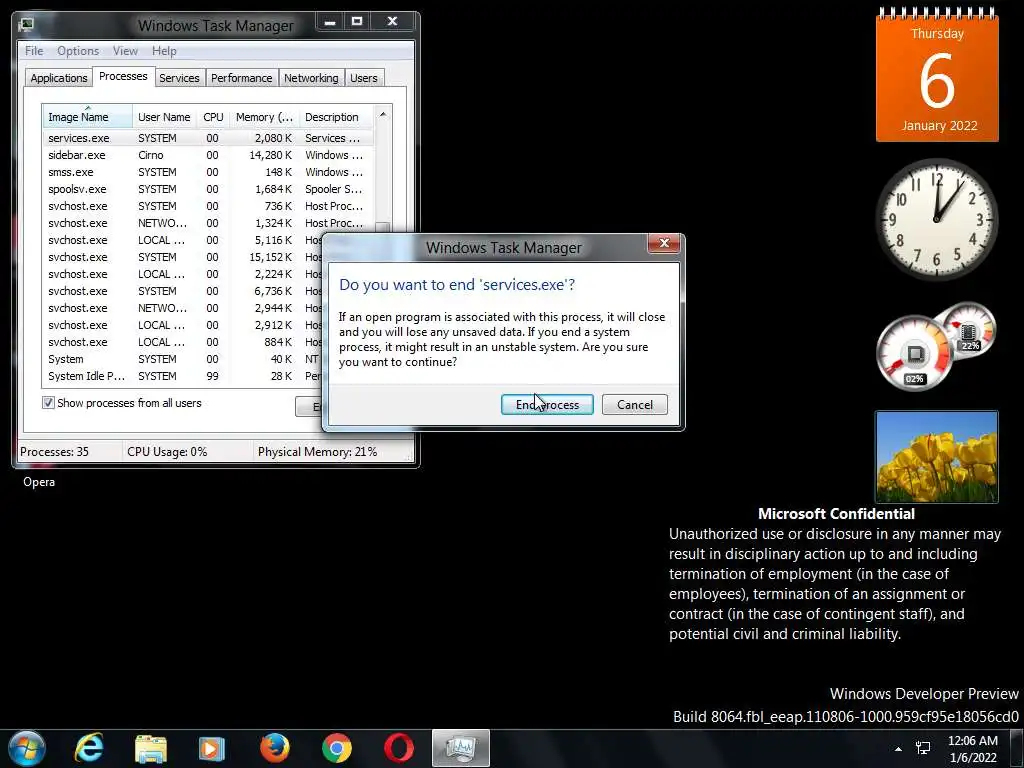Image resolution: width=1024 pixels, height=768 pixels.
Task: Sort by CPU column header
Action: coord(213,117)
